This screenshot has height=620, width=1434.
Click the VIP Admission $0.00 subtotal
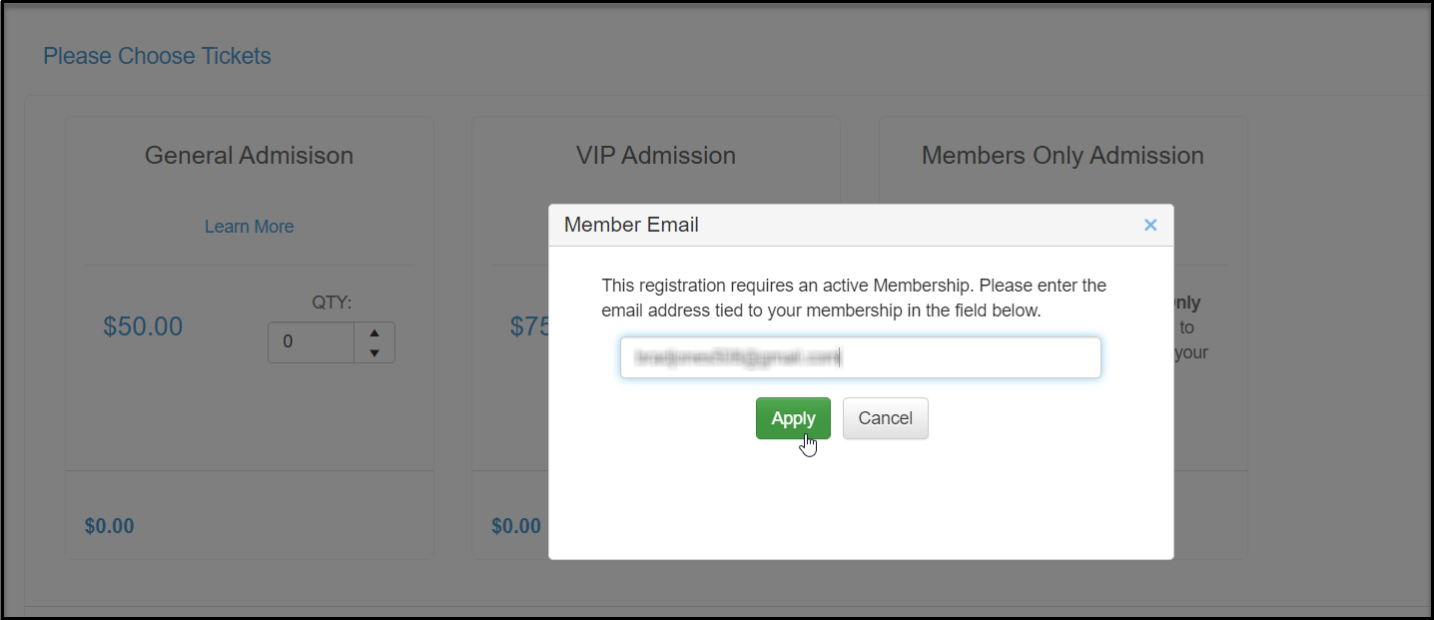[x=516, y=526]
